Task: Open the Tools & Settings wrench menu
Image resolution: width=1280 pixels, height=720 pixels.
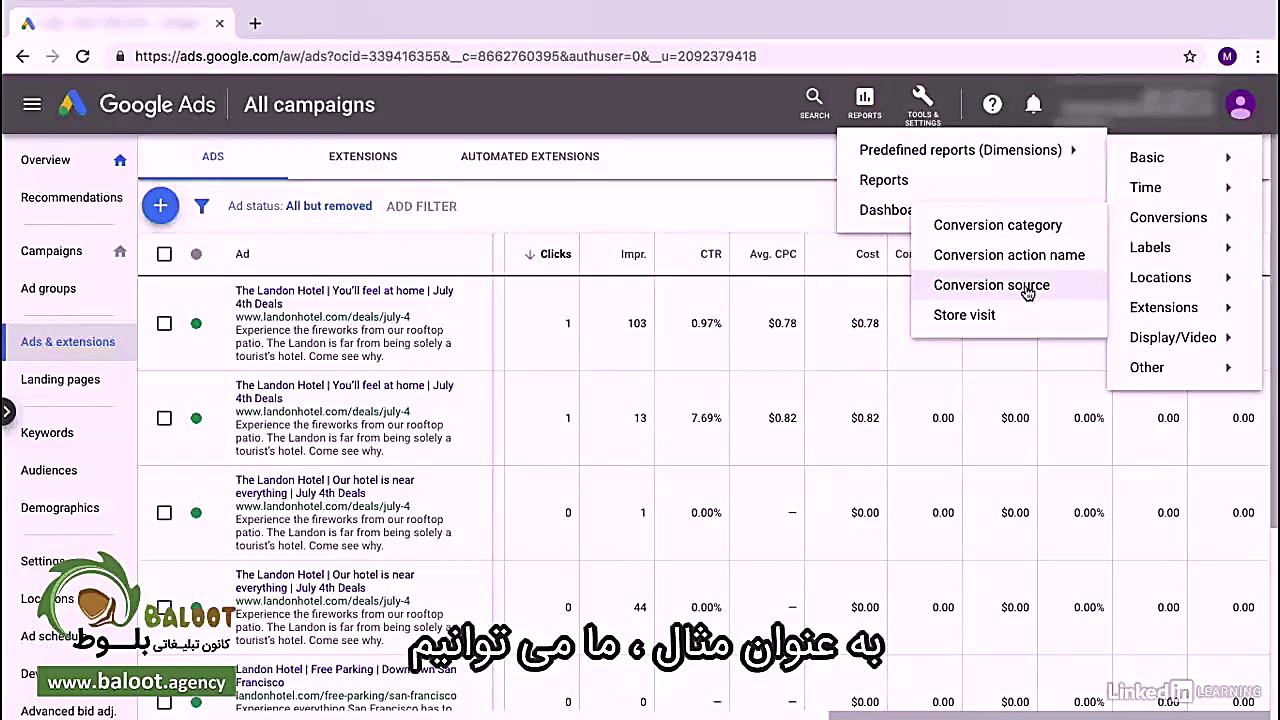Action: (922, 100)
